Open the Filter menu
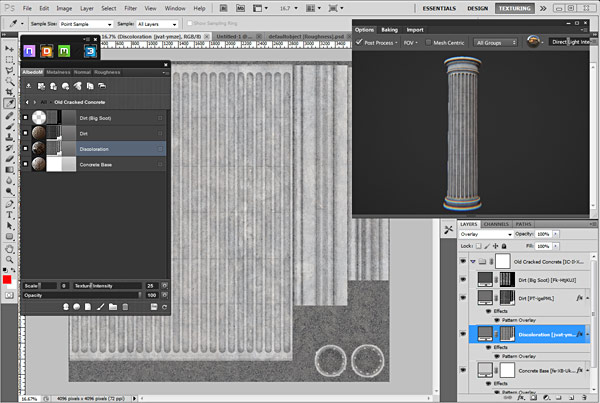 pos(130,8)
